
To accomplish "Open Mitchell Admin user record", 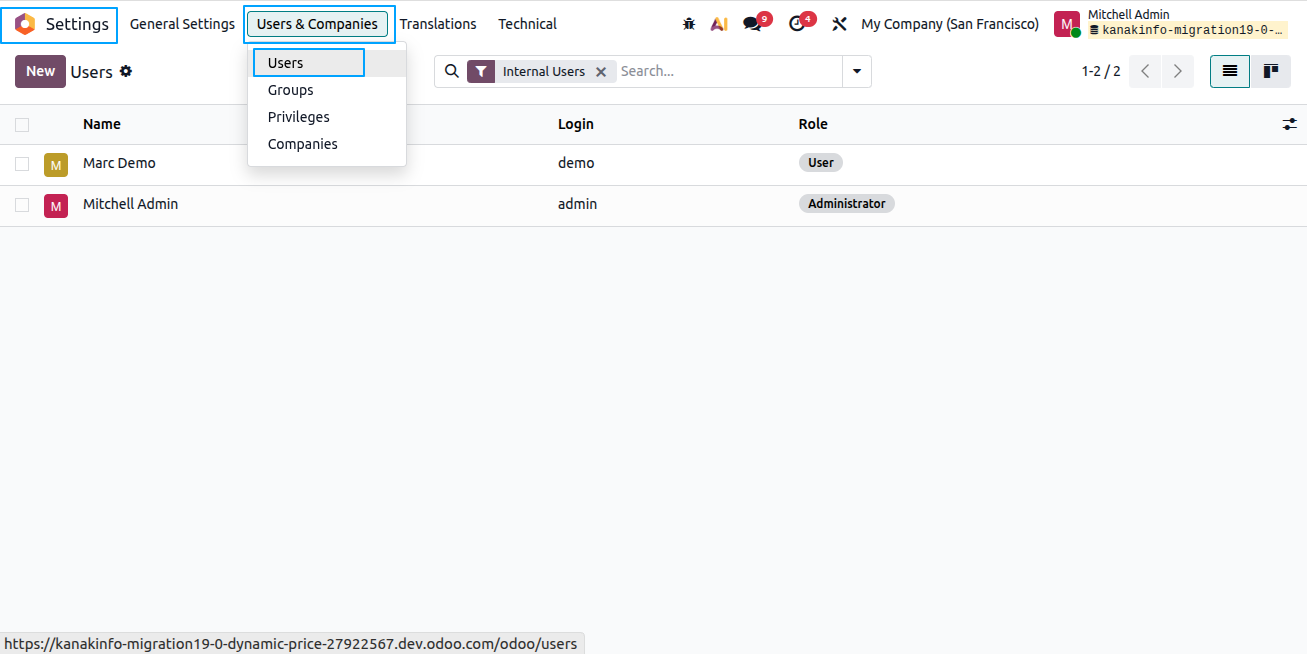I will click(130, 204).
